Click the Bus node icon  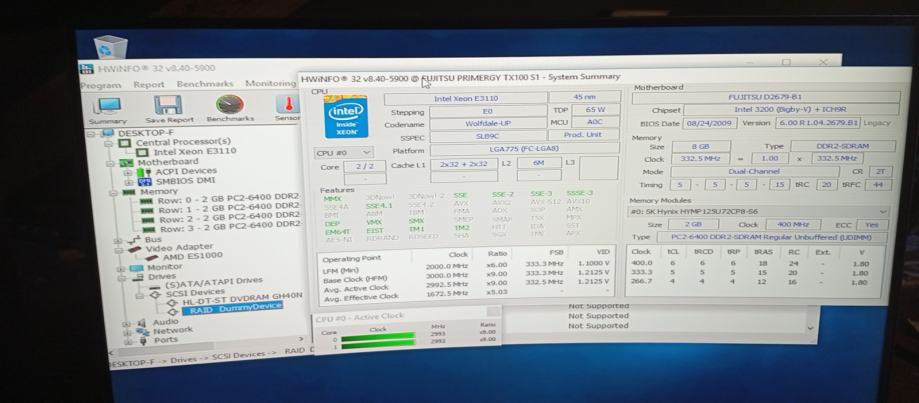click(x=134, y=240)
